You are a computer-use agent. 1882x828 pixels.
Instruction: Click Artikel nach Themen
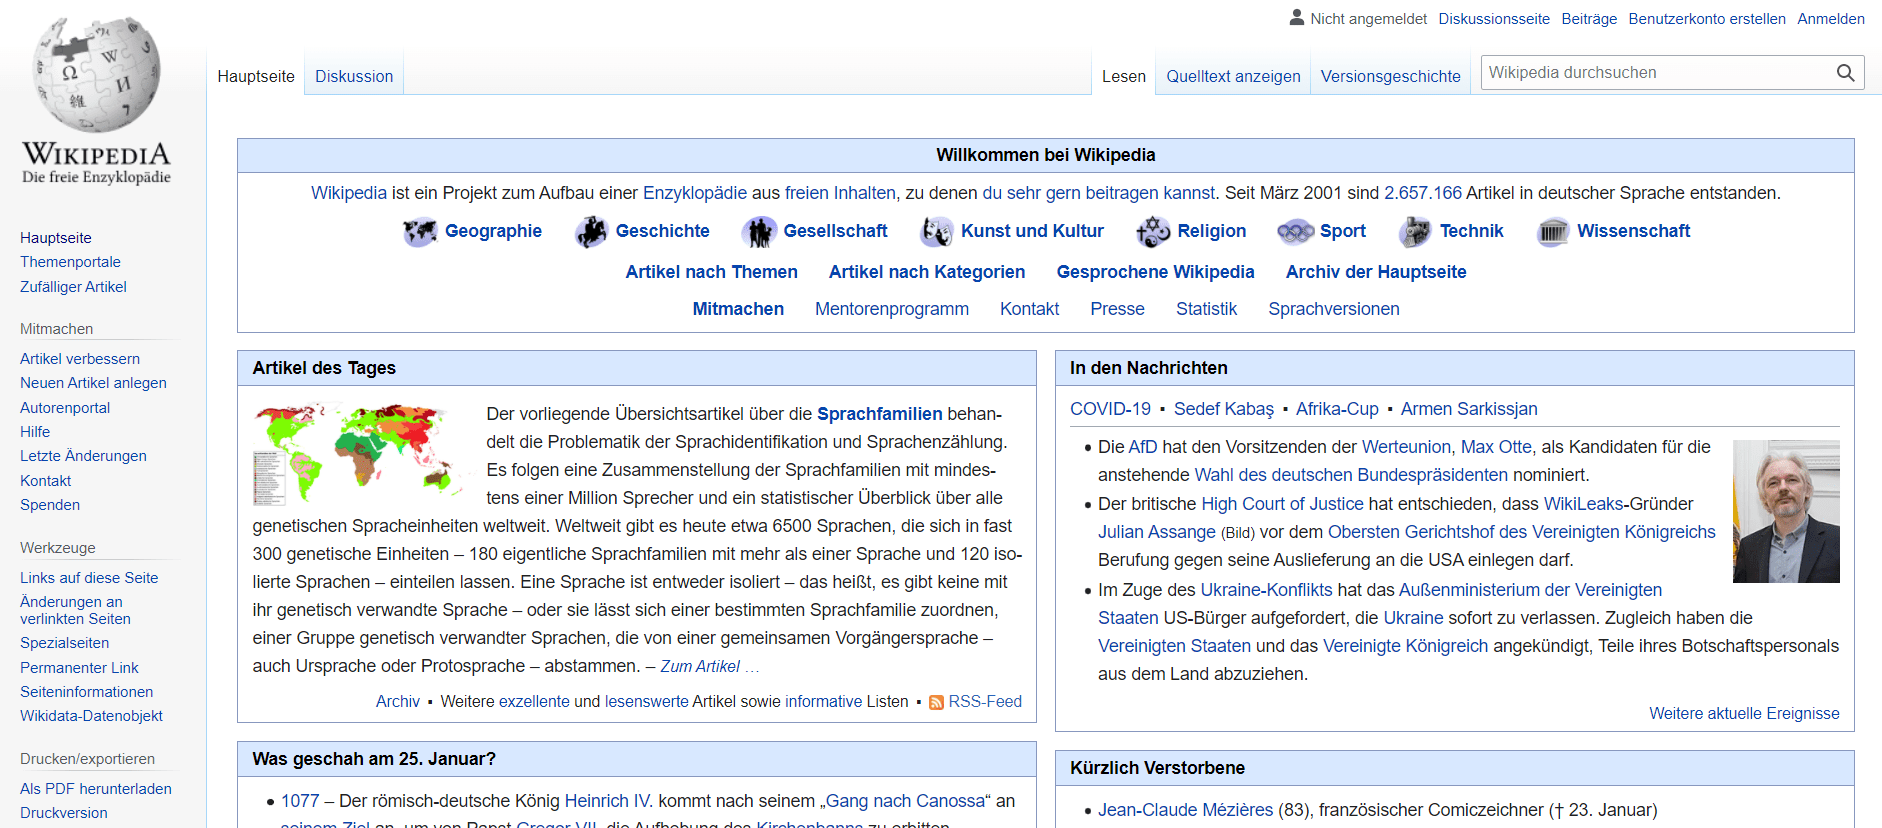point(711,272)
